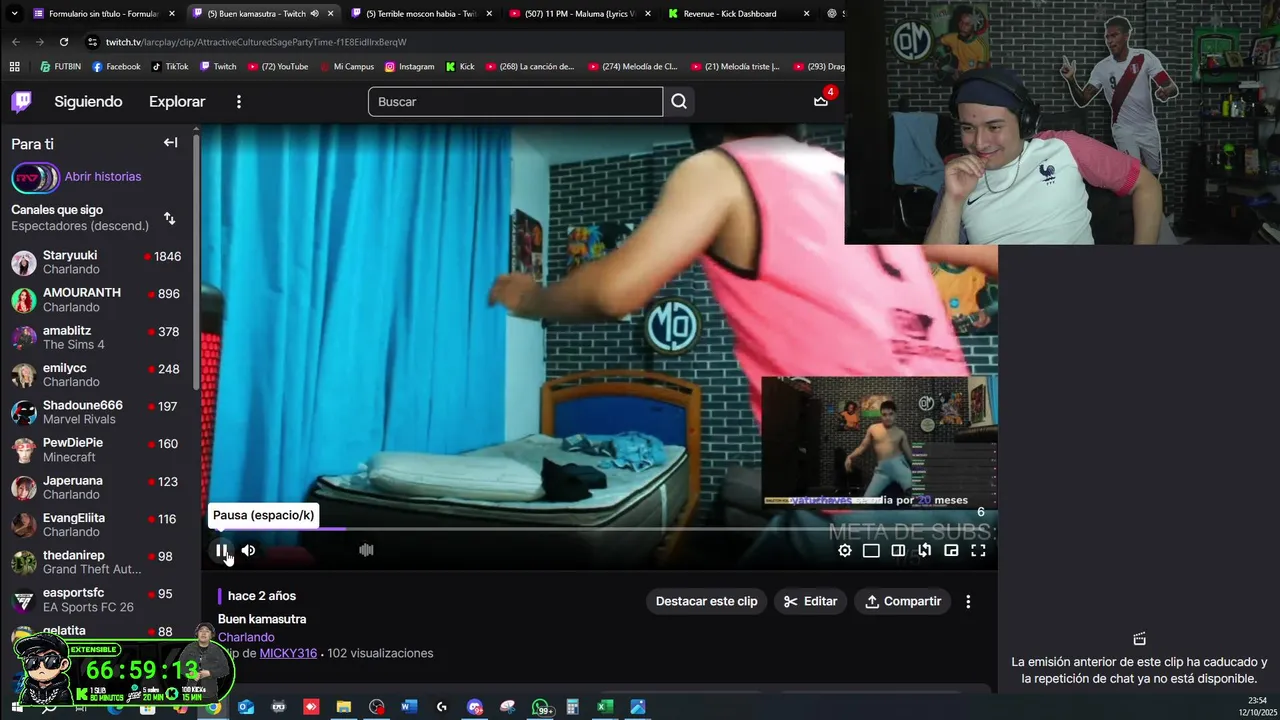Open the FUTBIN bookmark
The image size is (1280, 720).
[61, 67]
